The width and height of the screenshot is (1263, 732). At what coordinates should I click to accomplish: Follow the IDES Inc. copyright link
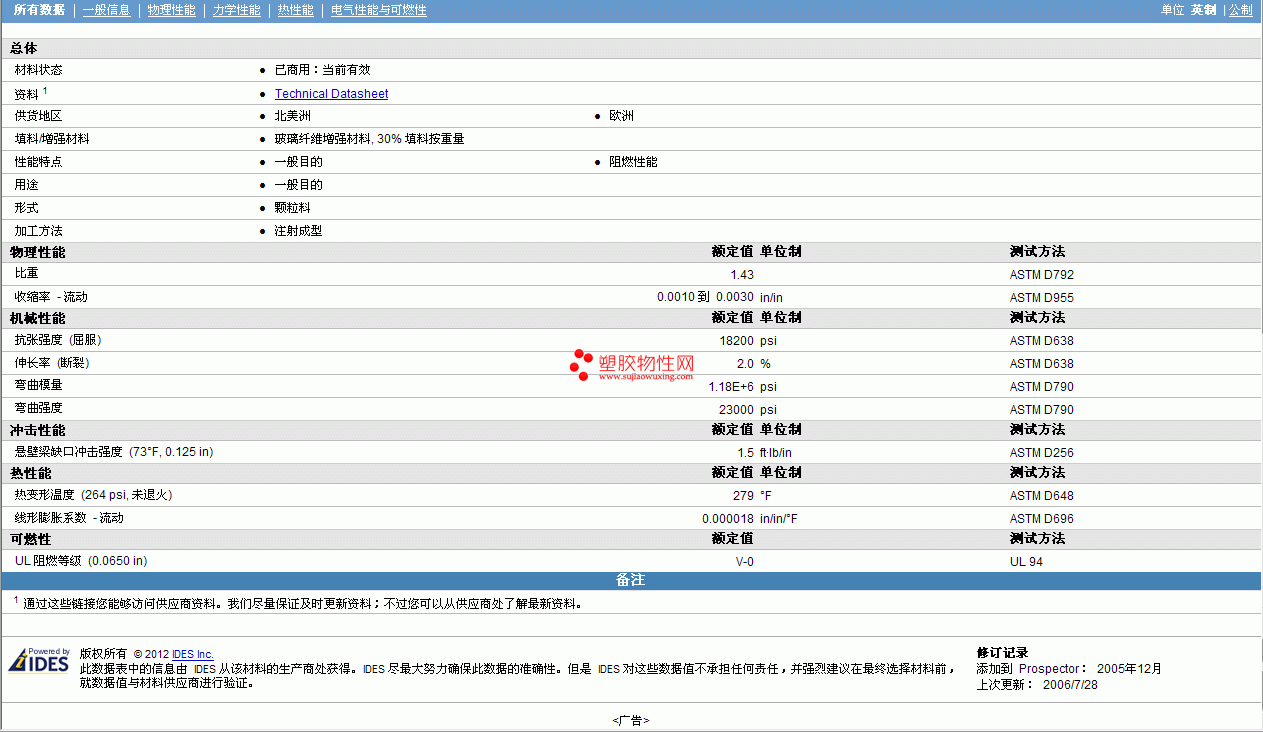coord(193,654)
